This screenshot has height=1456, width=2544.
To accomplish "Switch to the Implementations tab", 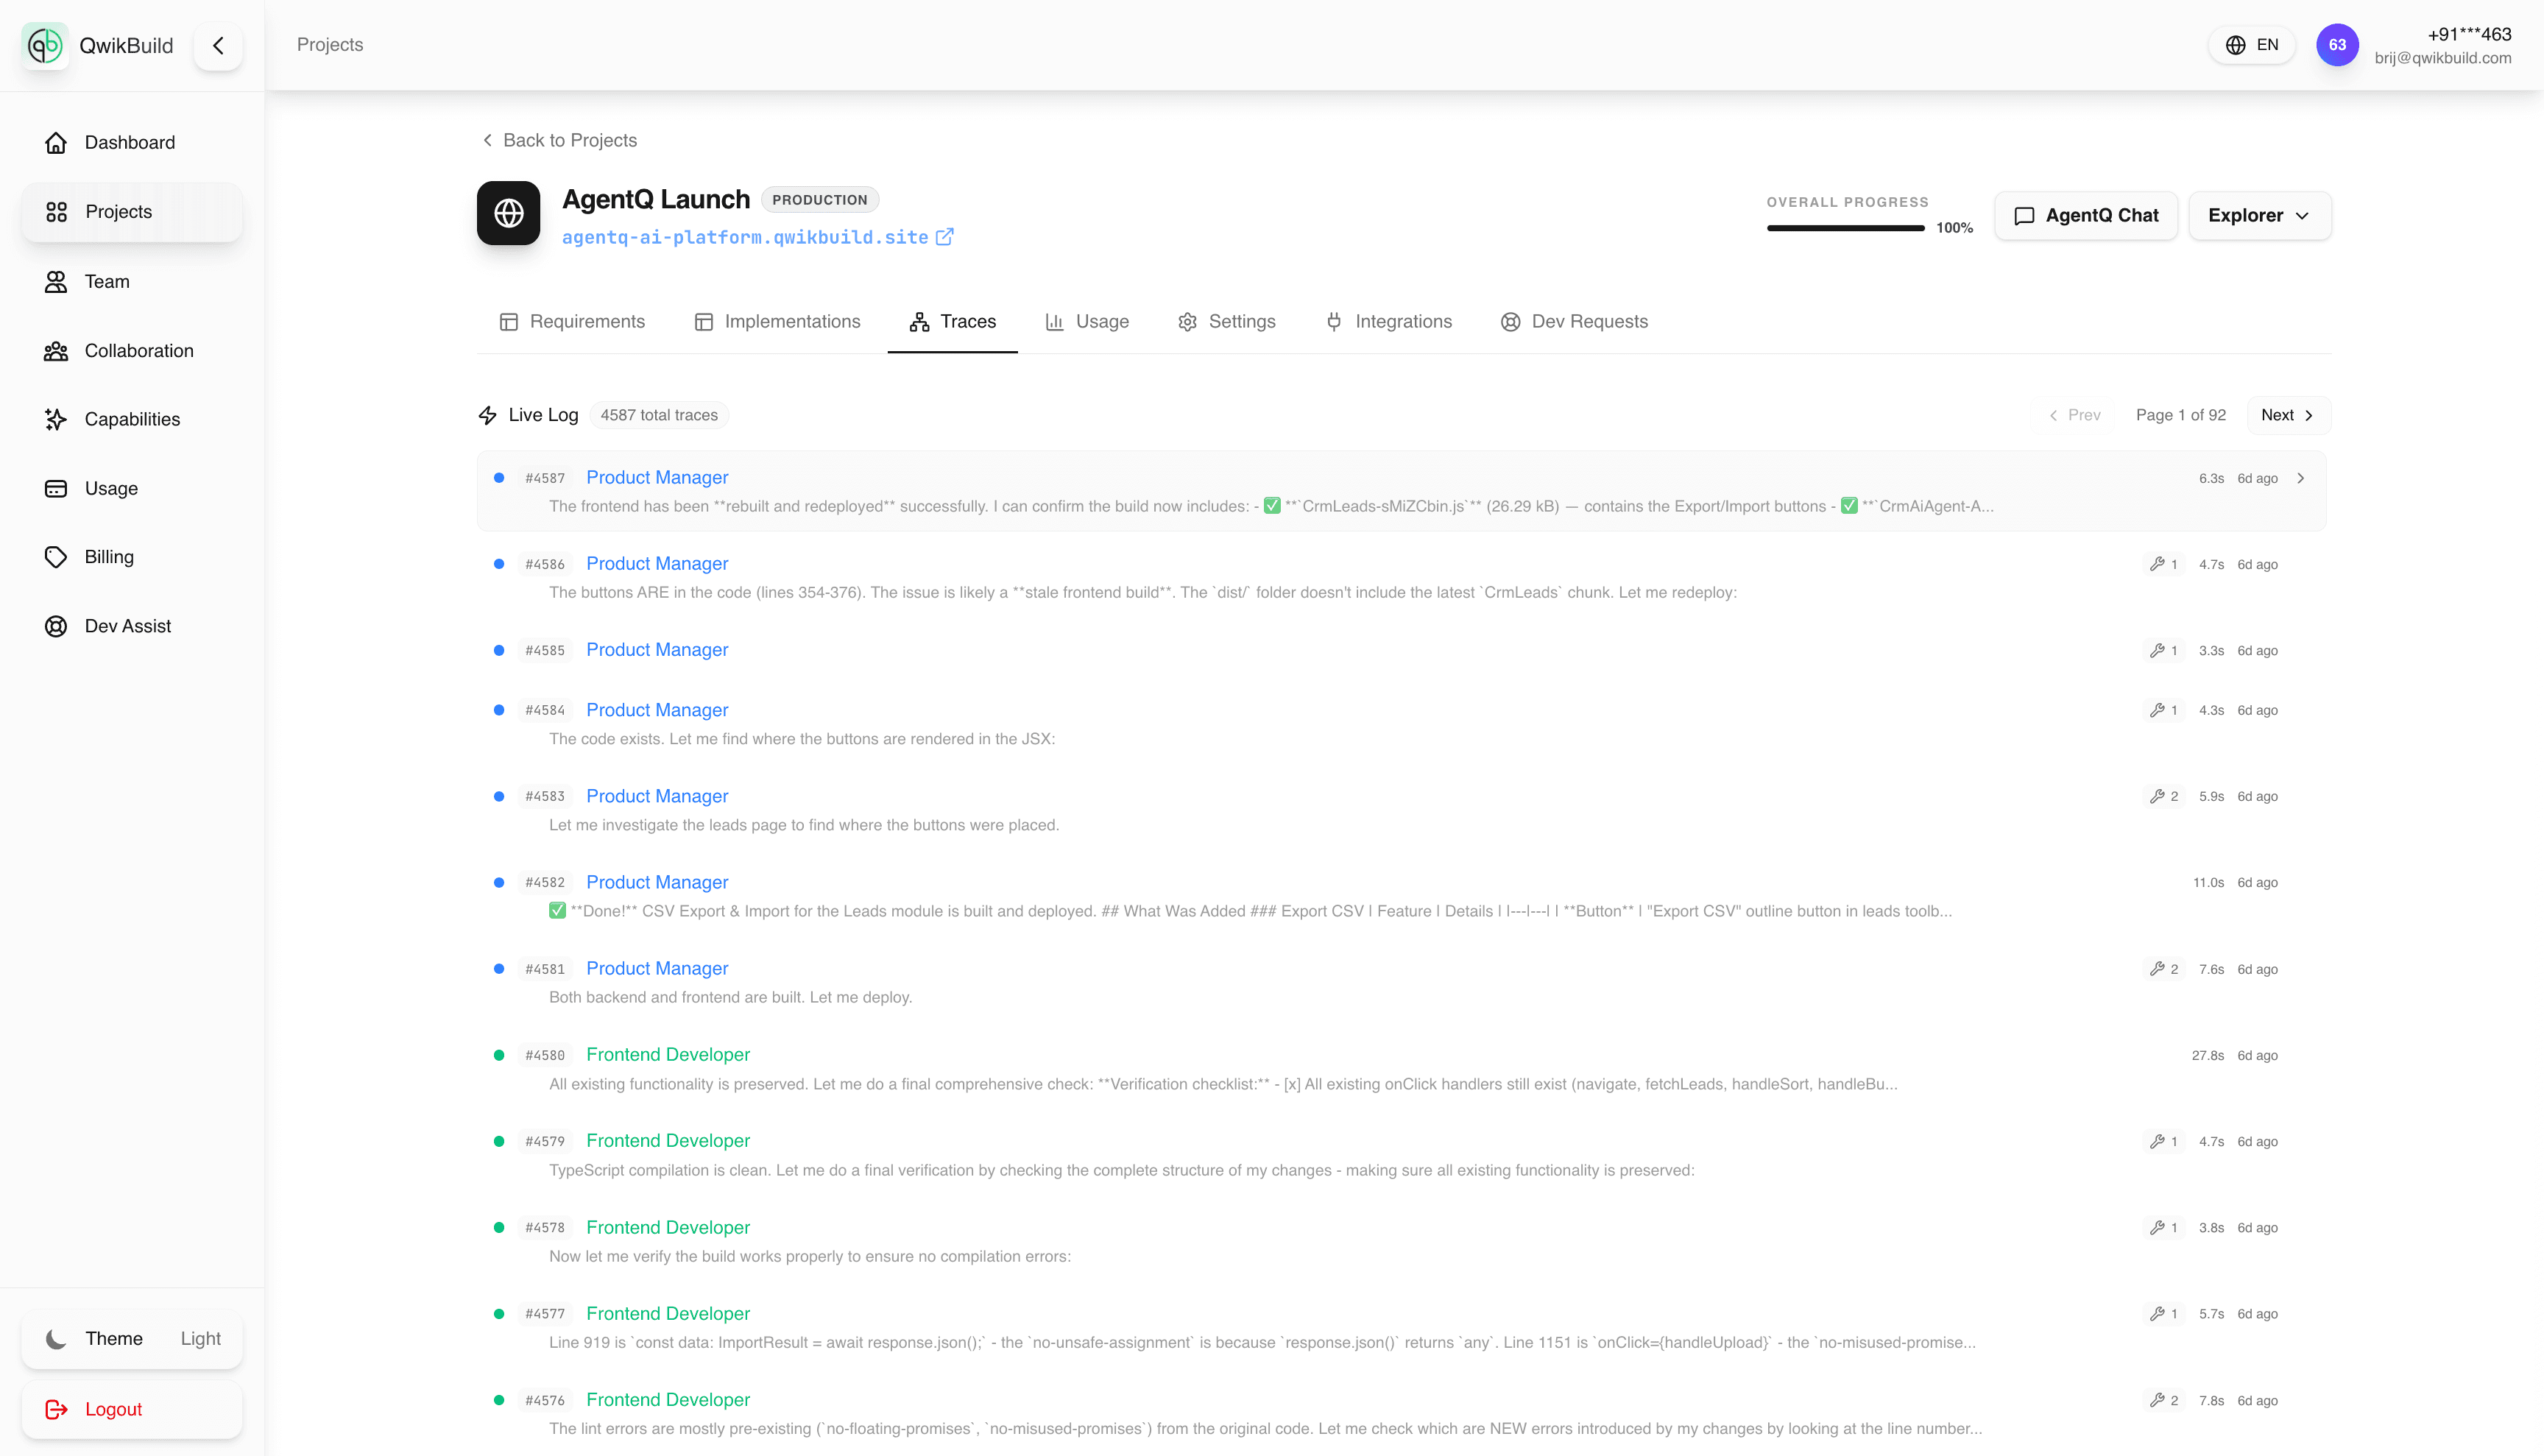I will [x=777, y=321].
